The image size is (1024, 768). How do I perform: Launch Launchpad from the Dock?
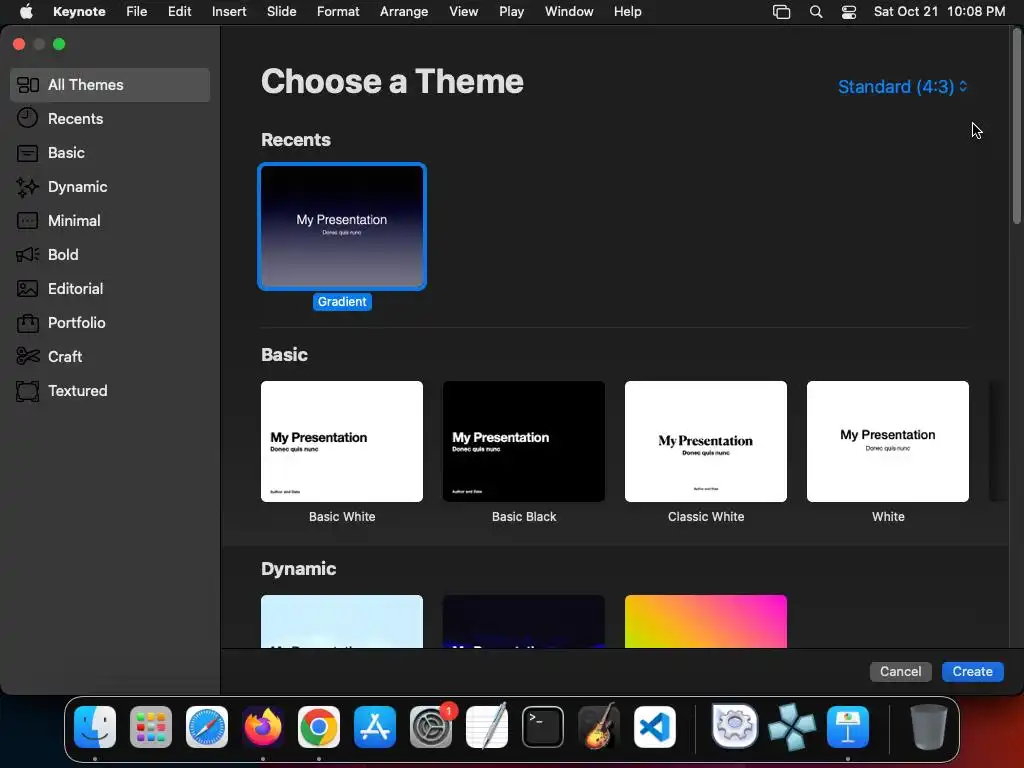pyautogui.click(x=151, y=727)
